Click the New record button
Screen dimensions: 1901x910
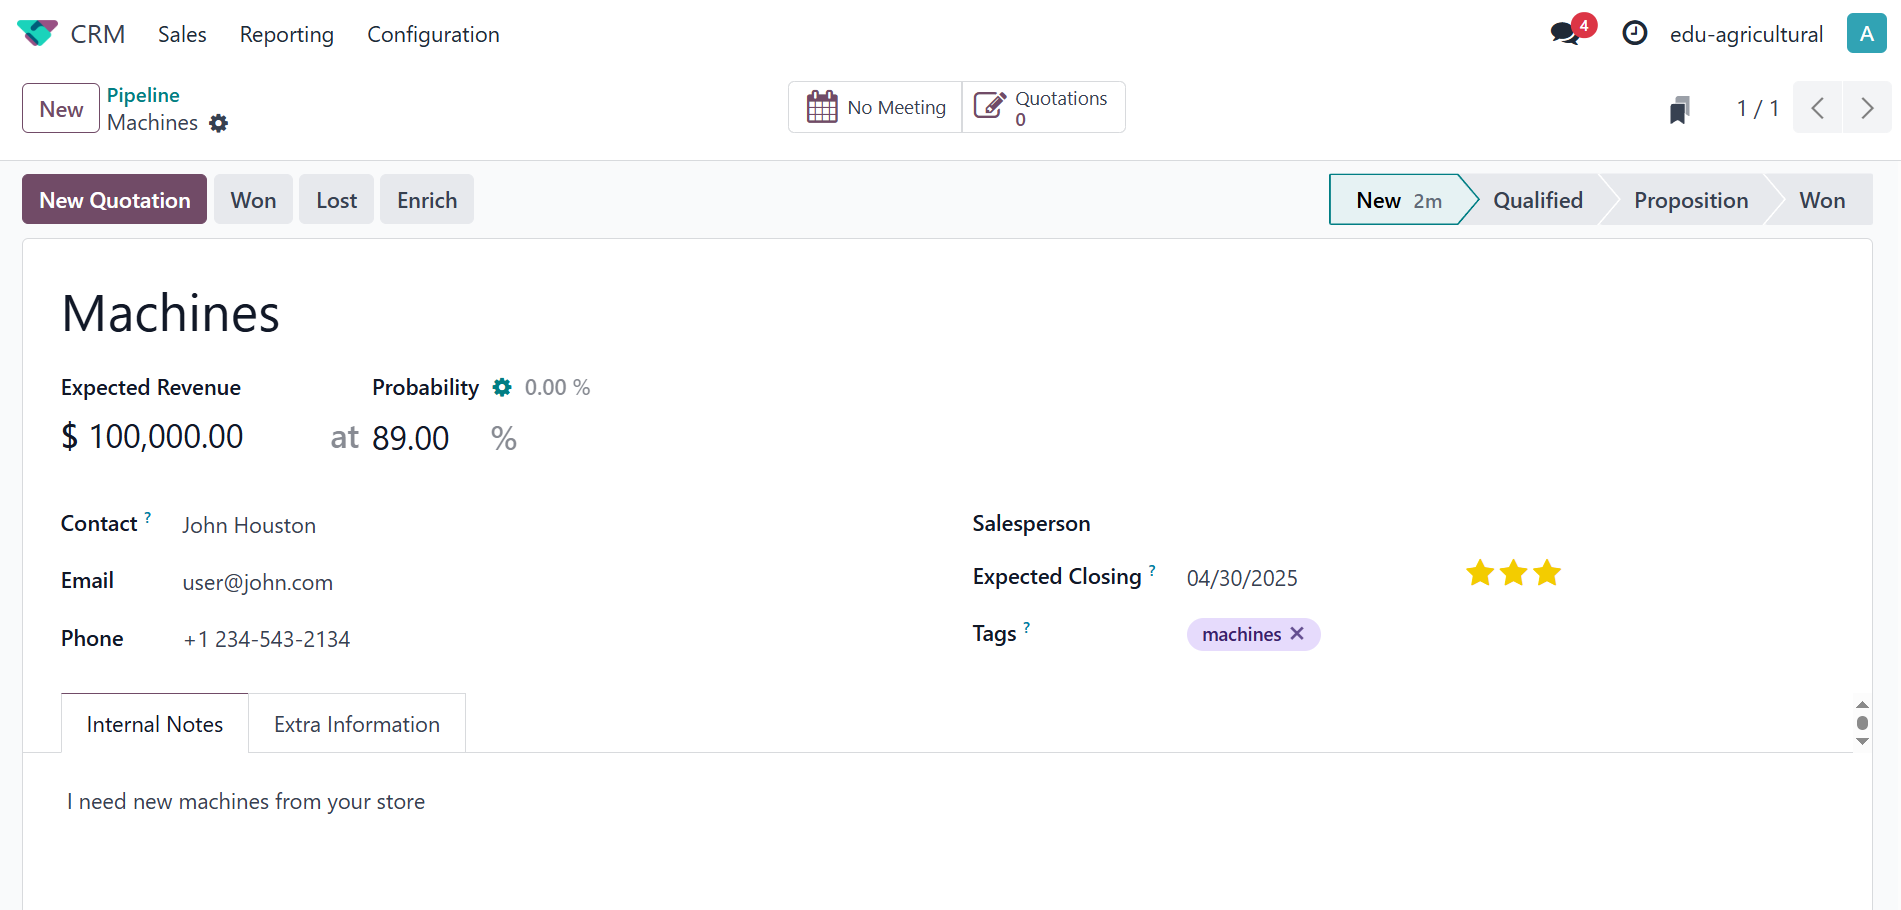pyautogui.click(x=61, y=108)
